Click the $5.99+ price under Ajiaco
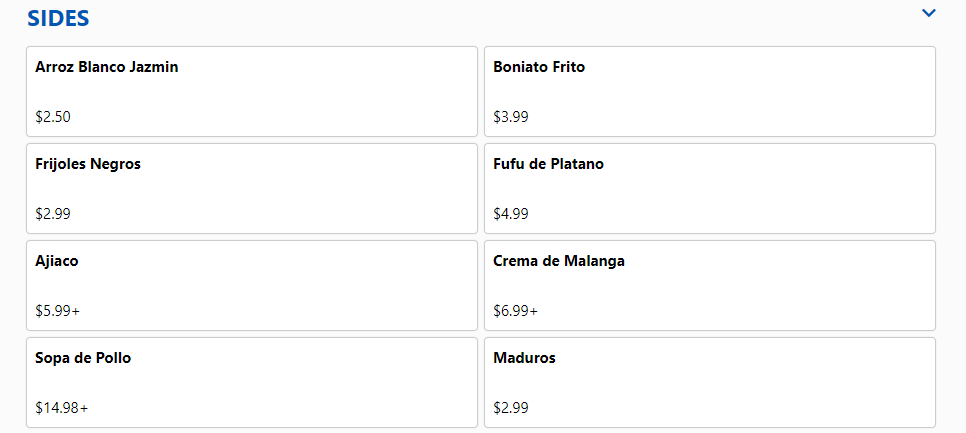 tap(57, 311)
